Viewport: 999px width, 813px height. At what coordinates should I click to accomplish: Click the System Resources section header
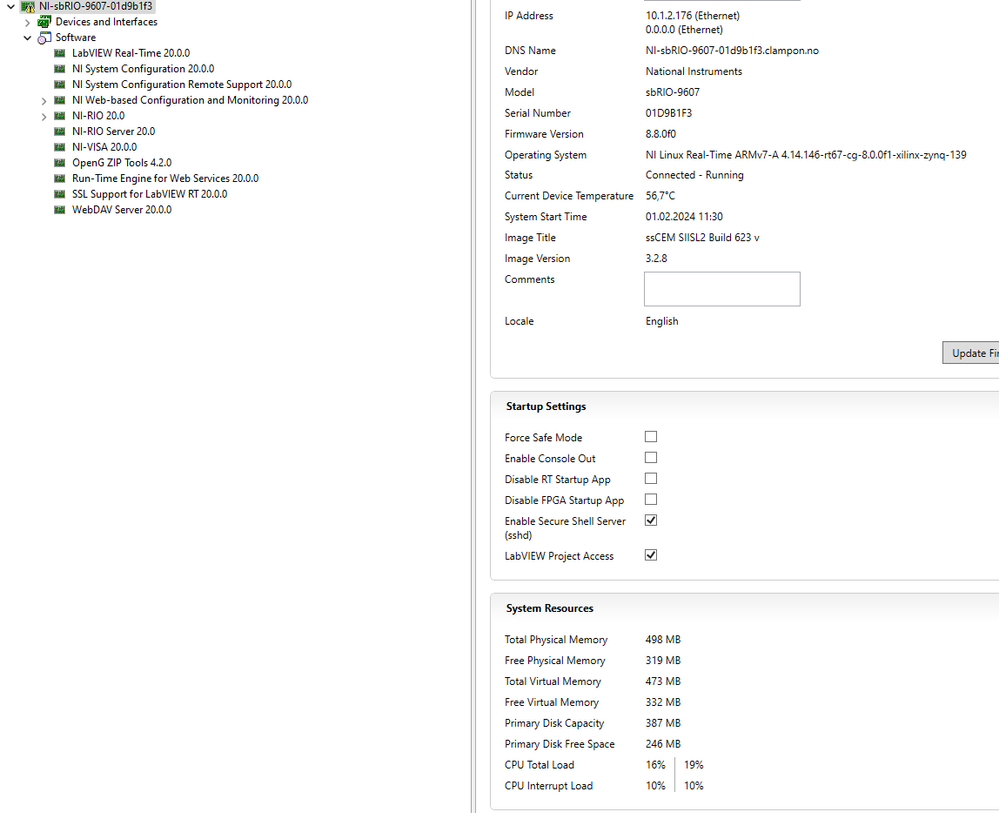coord(550,608)
